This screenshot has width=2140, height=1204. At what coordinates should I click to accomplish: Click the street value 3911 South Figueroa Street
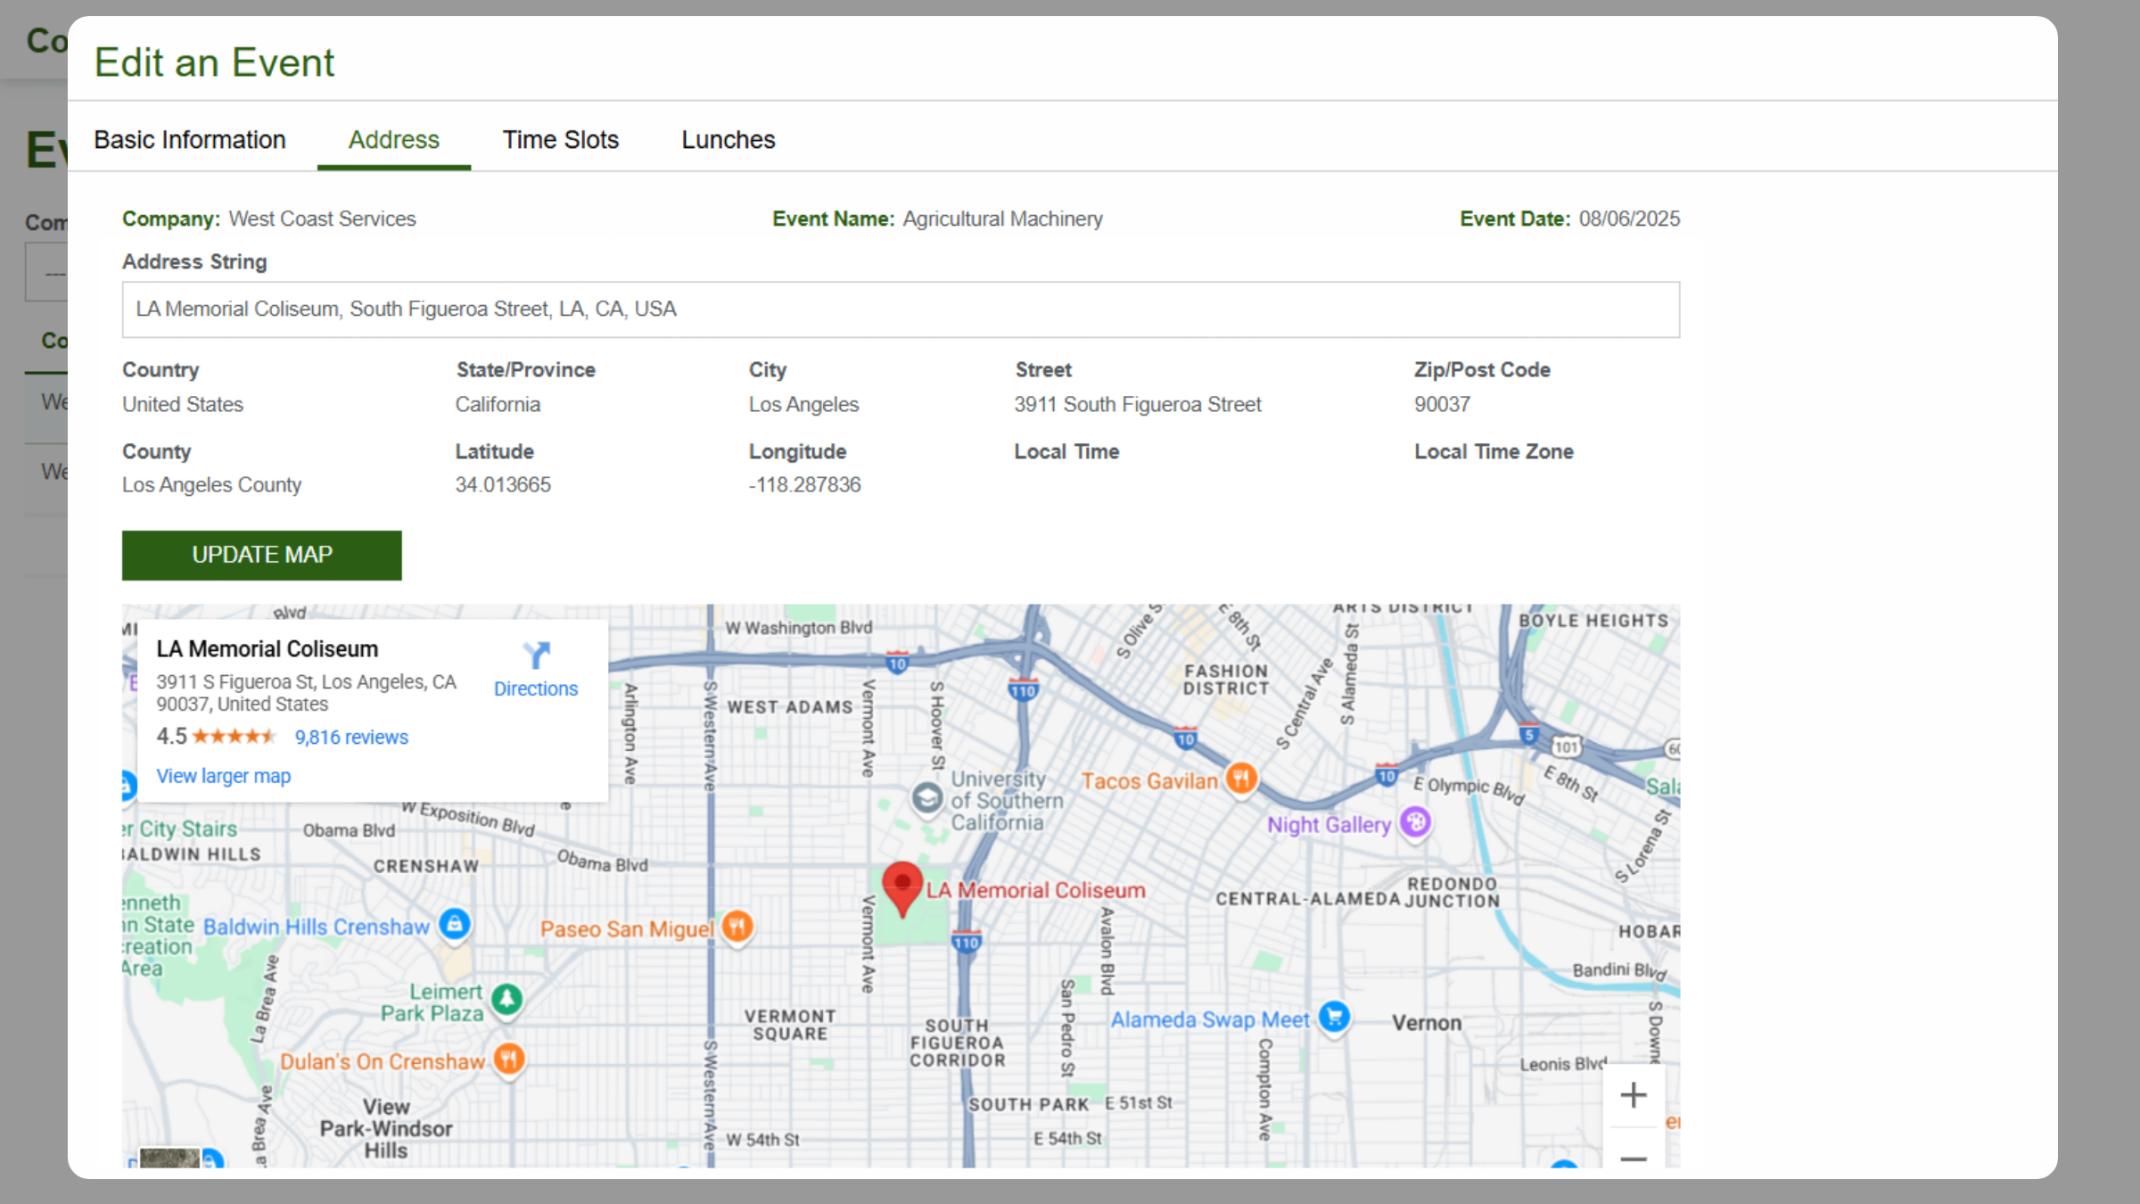(x=1138, y=405)
